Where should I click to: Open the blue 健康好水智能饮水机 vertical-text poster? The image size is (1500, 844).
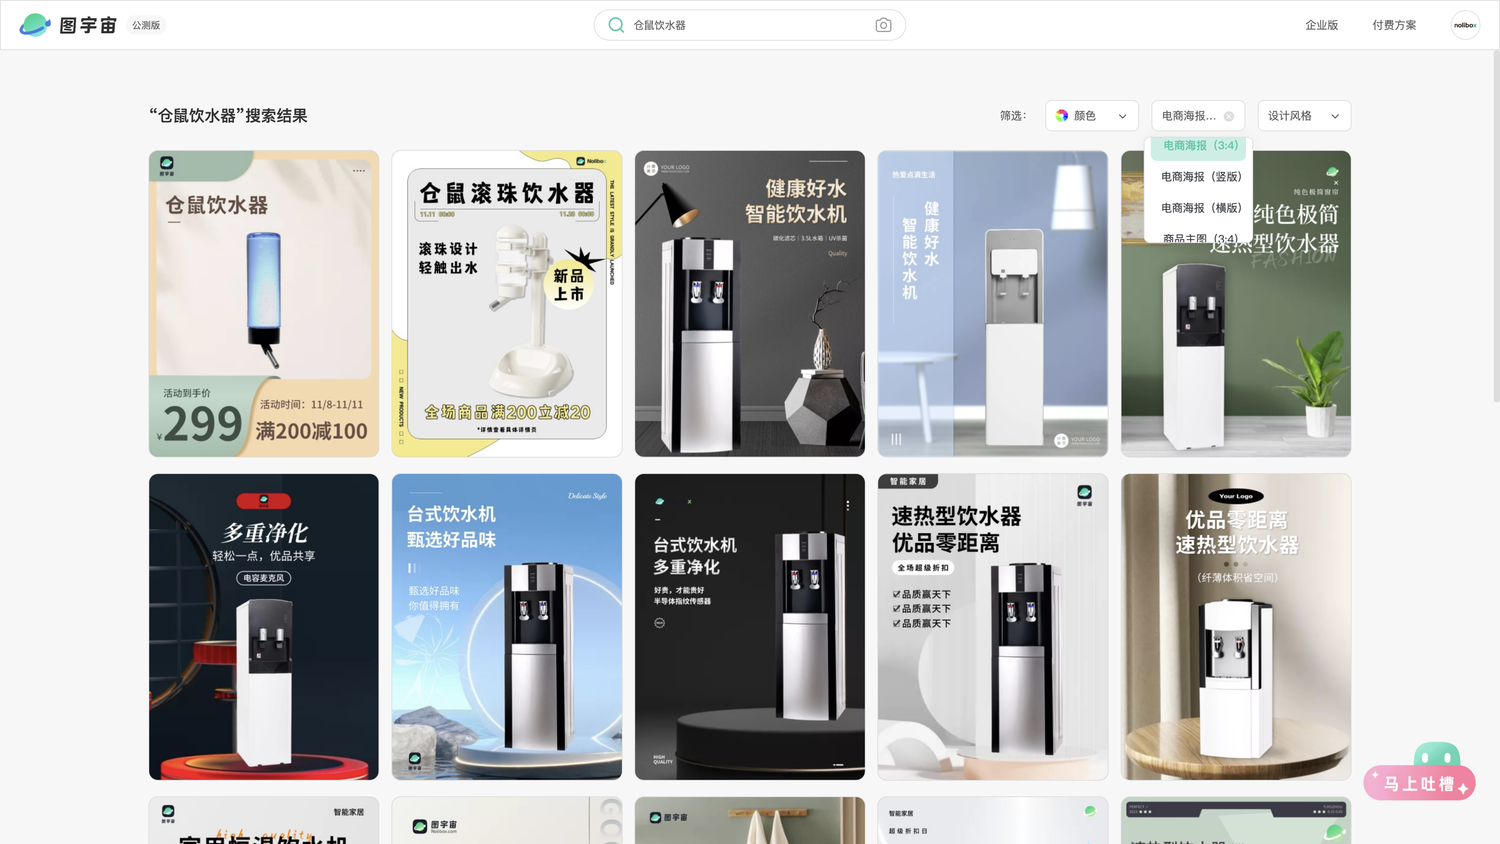pyautogui.click(x=993, y=304)
